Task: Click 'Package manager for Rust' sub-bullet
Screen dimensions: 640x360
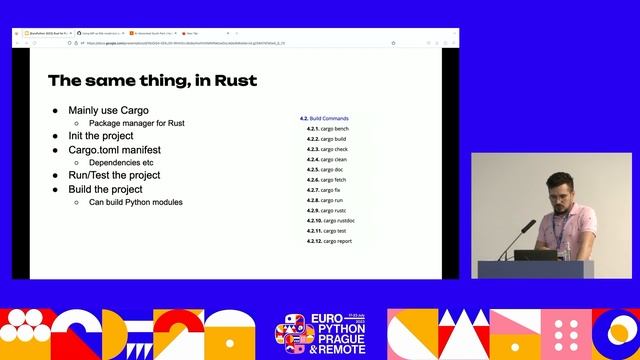Action: [137, 123]
